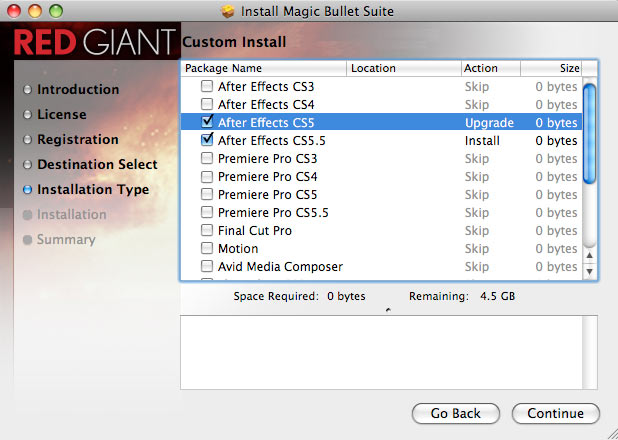The height and width of the screenshot is (440, 618).
Task: Select the Motion package checkbox
Action: click(207, 248)
